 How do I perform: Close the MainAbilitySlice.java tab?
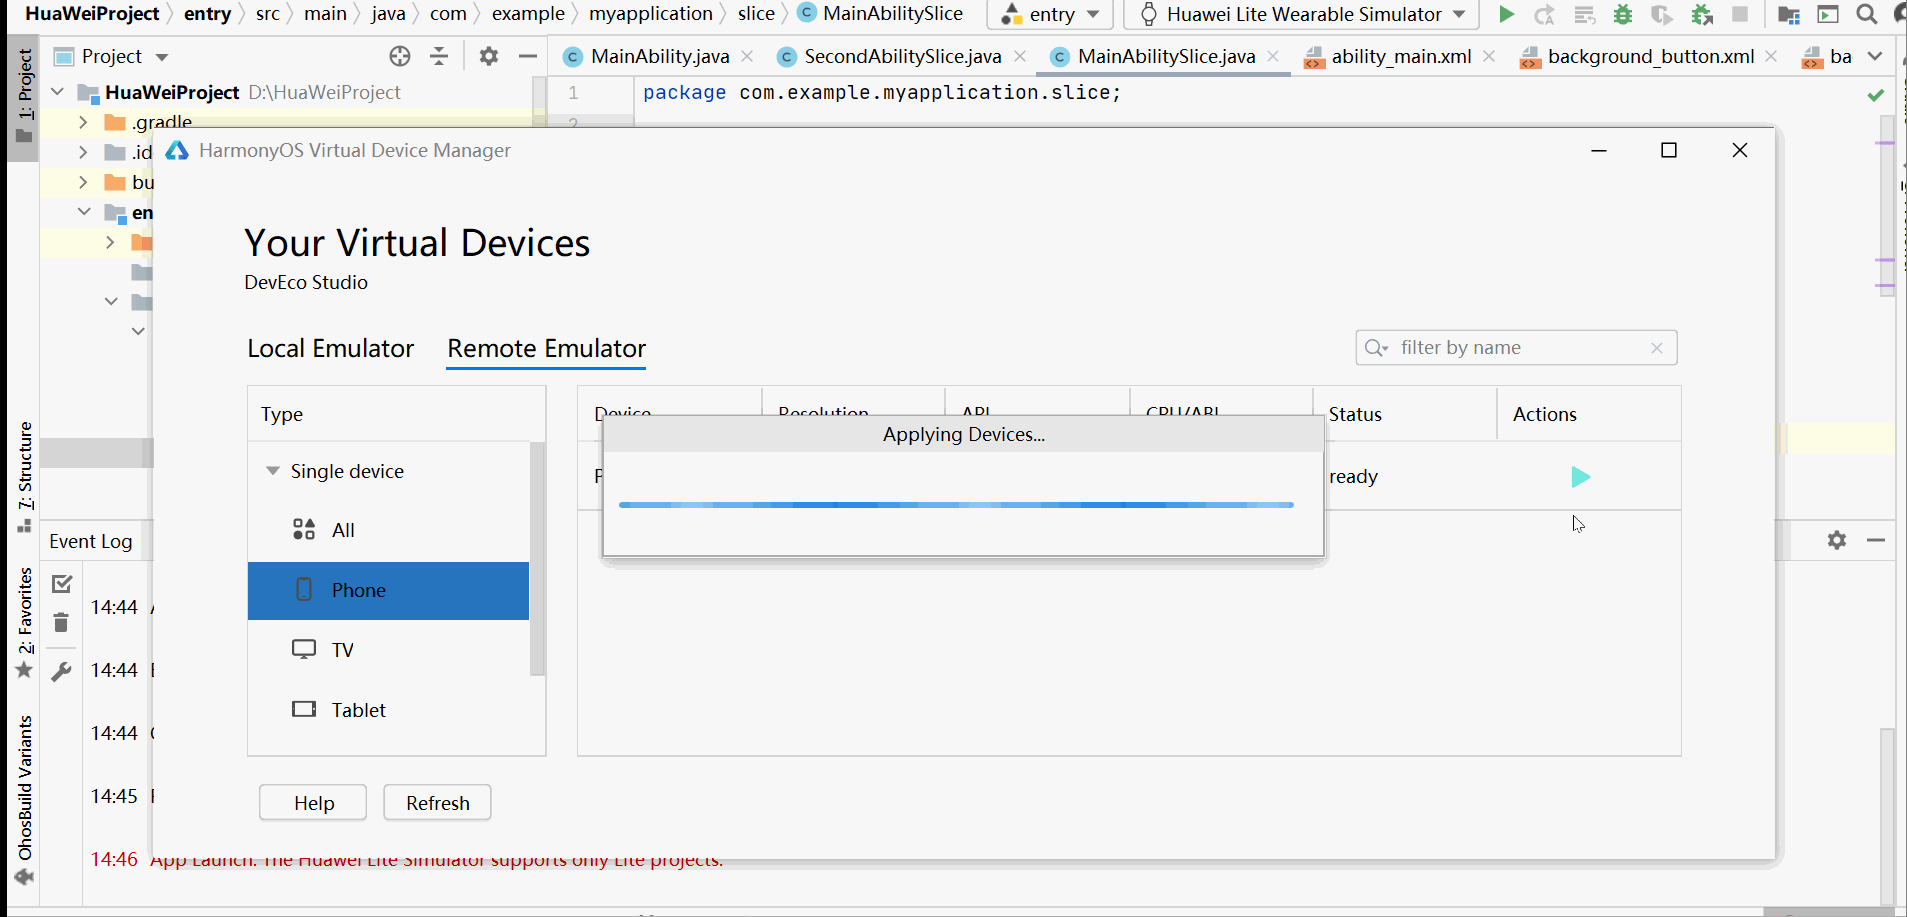1273,56
